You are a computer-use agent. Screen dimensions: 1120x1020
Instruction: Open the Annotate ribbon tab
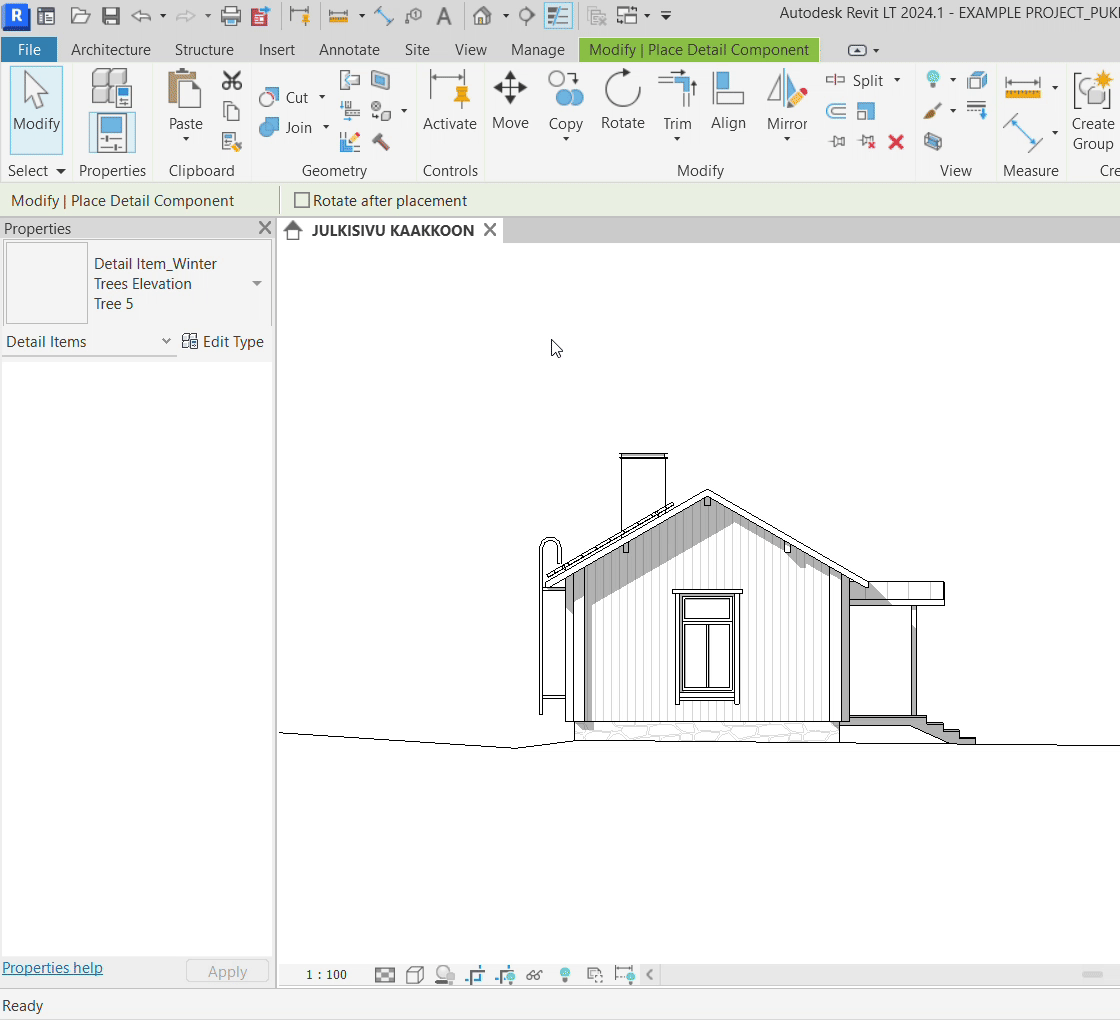coord(349,50)
